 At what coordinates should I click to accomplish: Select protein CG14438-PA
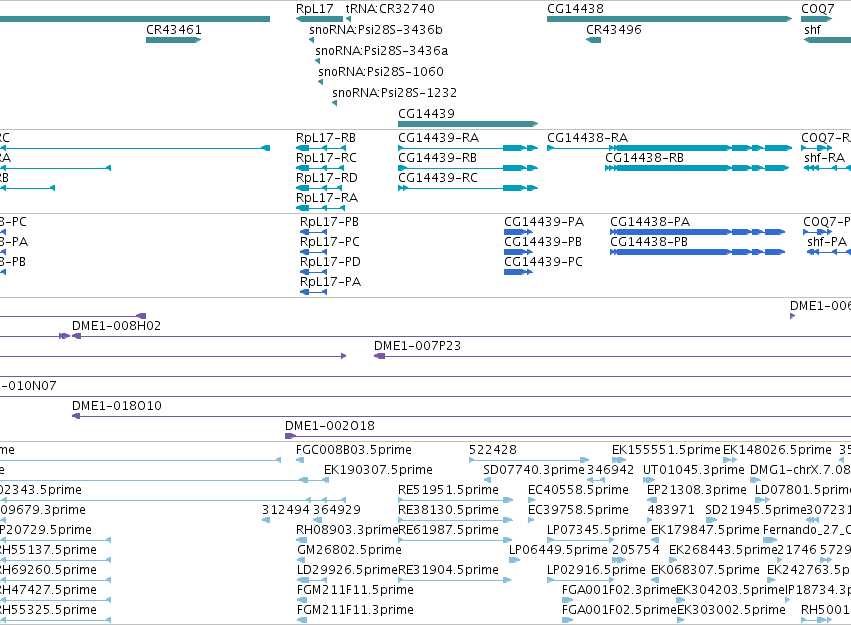(650, 222)
